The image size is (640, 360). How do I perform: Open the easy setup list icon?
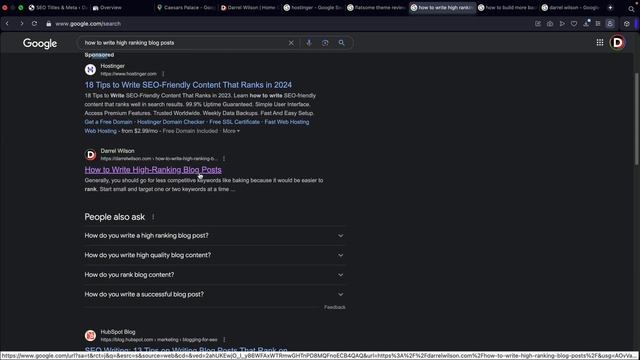click(598, 24)
